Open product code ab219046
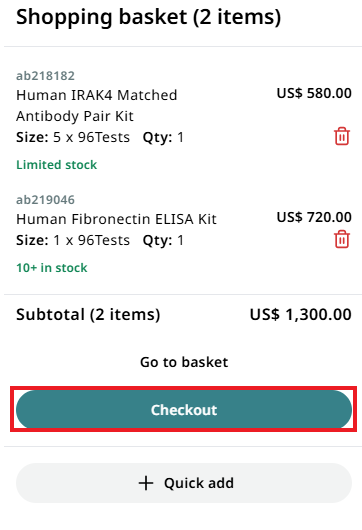Image resolution: width=362 pixels, height=530 pixels. coord(45,200)
